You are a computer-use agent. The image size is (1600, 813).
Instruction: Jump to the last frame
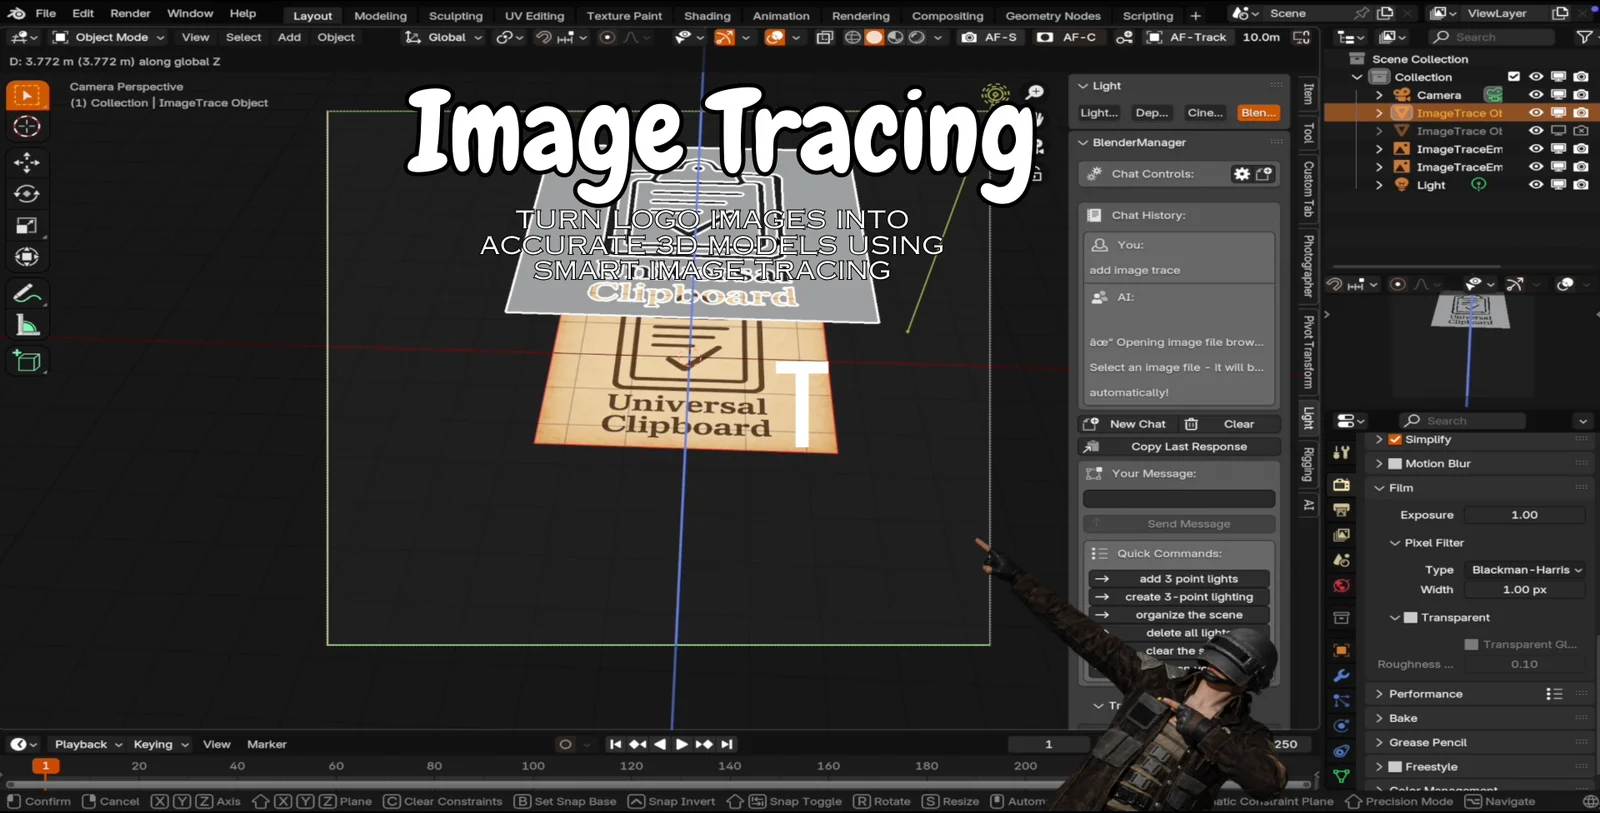727,744
